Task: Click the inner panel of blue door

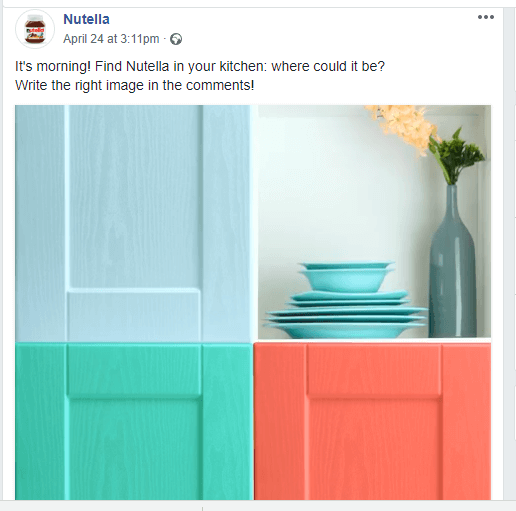Action: (x=135, y=197)
